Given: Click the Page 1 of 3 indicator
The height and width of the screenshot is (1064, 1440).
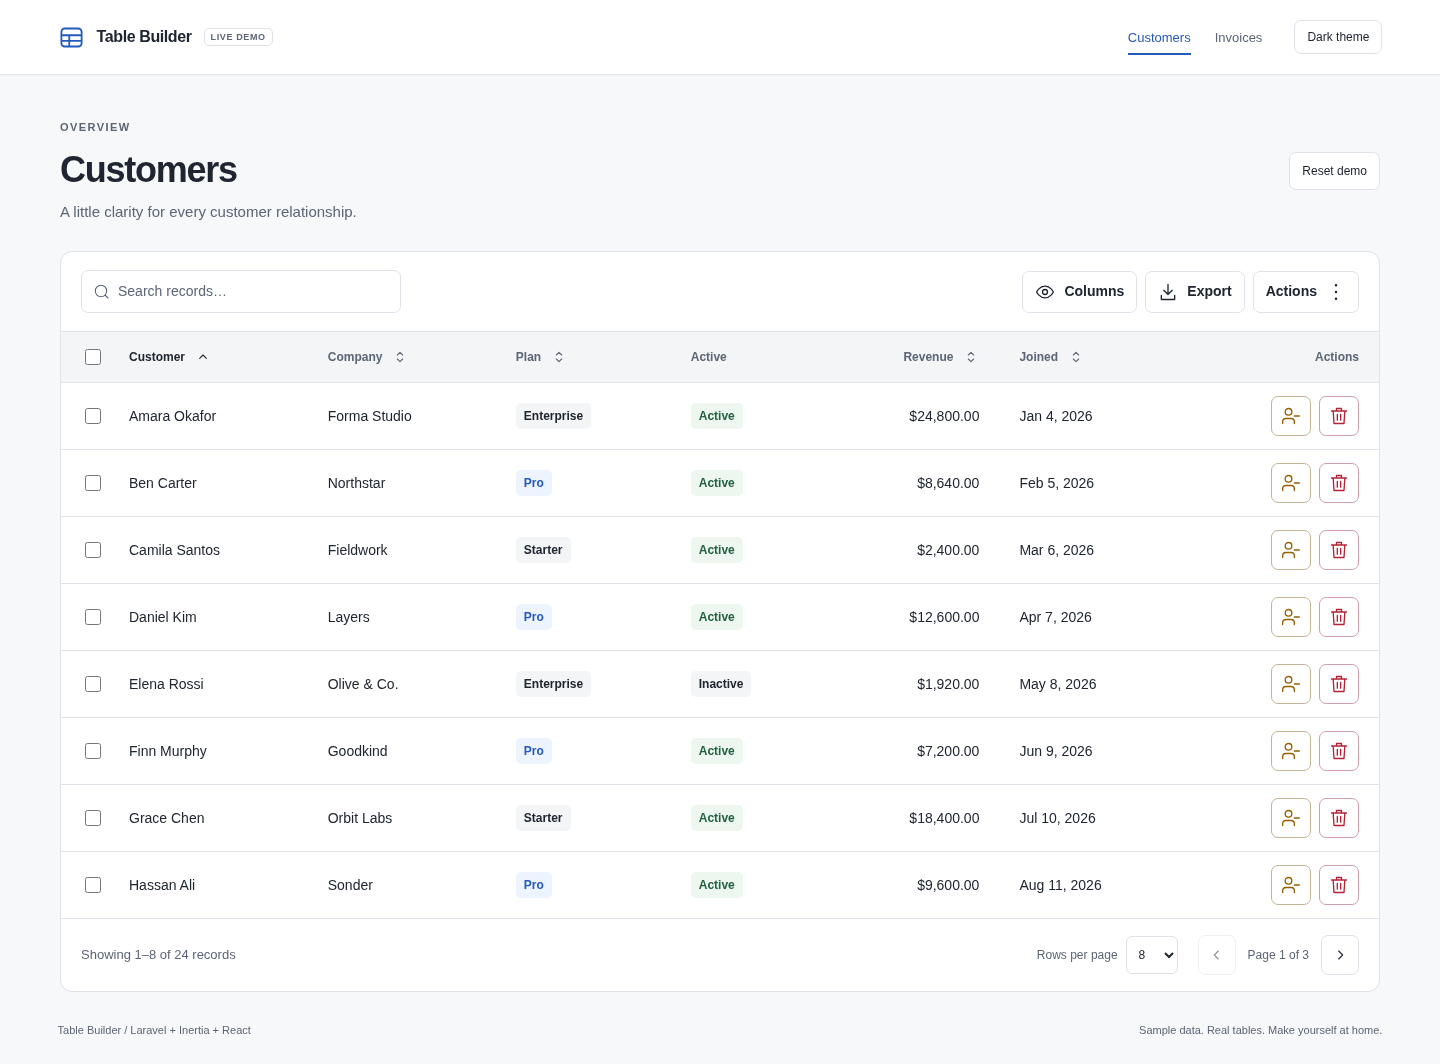Looking at the screenshot, I should [x=1278, y=955].
